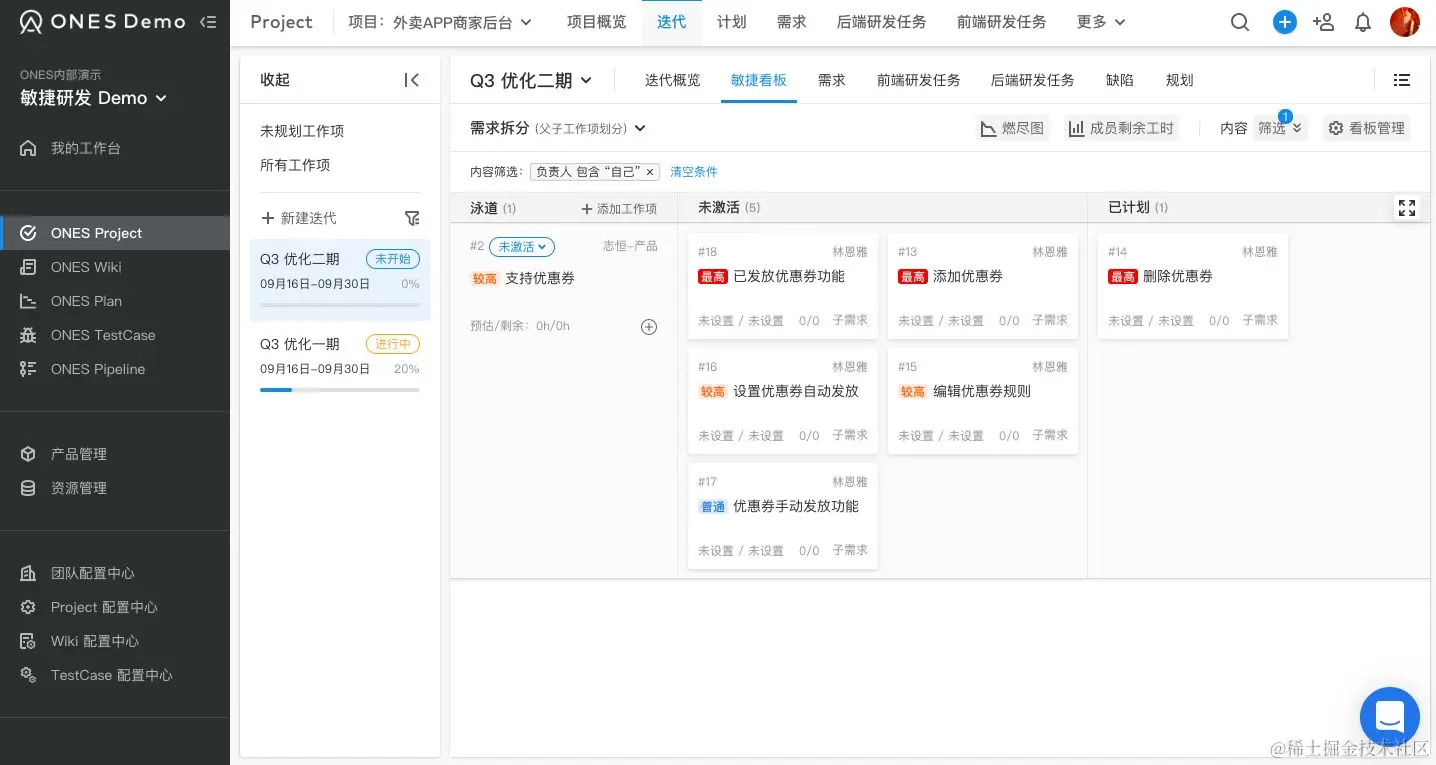The height and width of the screenshot is (765, 1436).
Task: Open the 未激活 status dropdown on card #2
Action: 521,247
